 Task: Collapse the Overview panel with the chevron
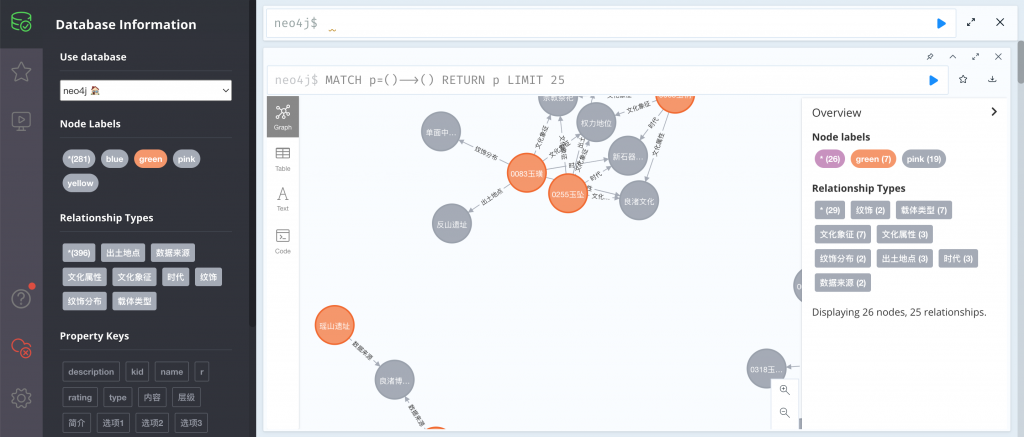point(994,112)
